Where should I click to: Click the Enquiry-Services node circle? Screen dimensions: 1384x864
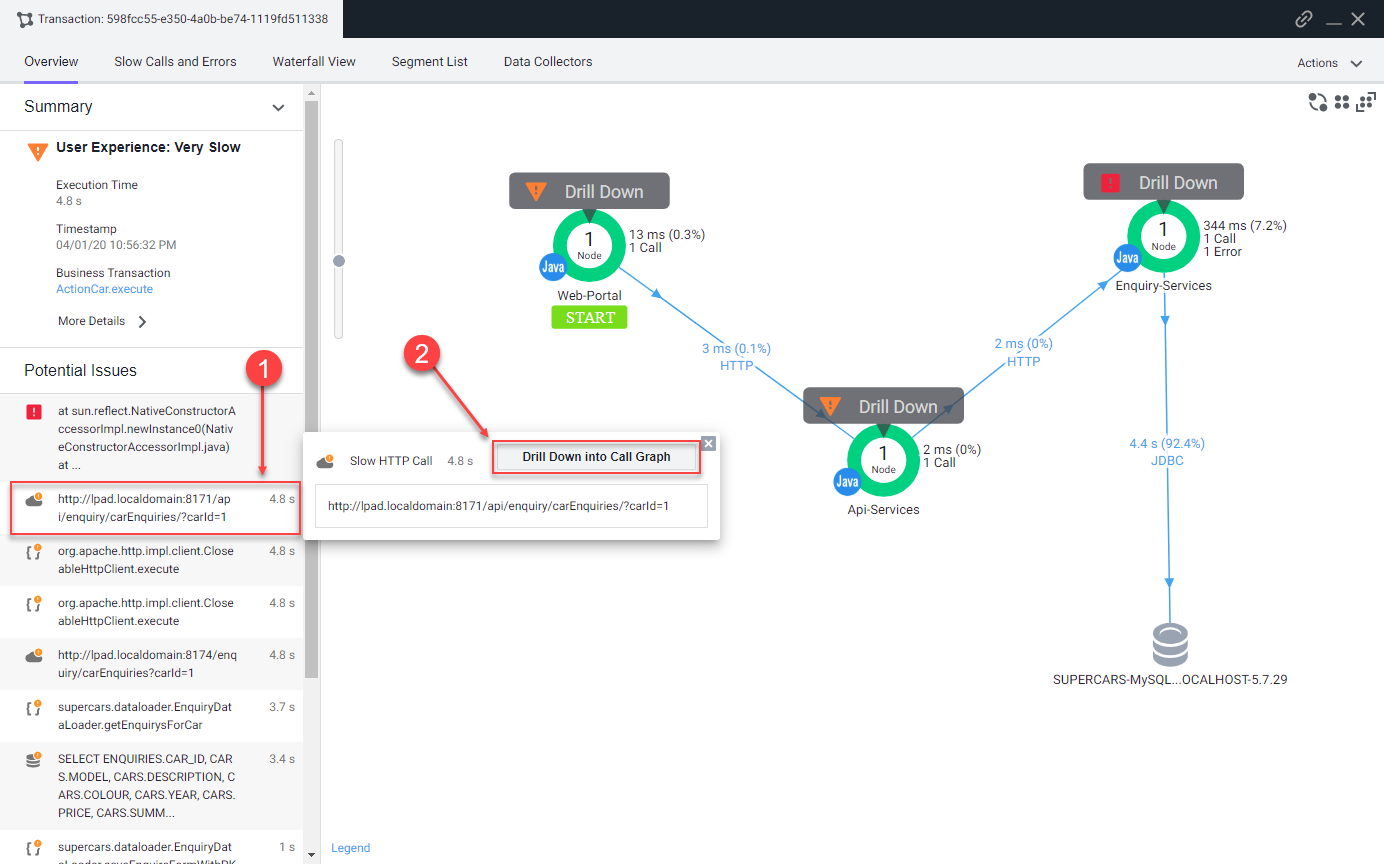(x=1163, y=236)
